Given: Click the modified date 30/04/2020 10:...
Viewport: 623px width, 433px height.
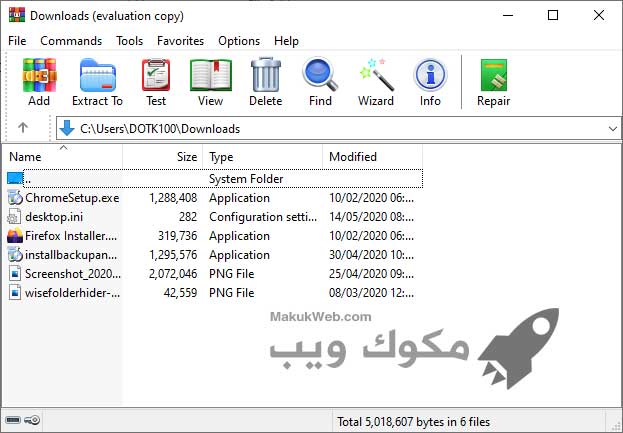Looking at the screenshot, I should tap(371, 255).
